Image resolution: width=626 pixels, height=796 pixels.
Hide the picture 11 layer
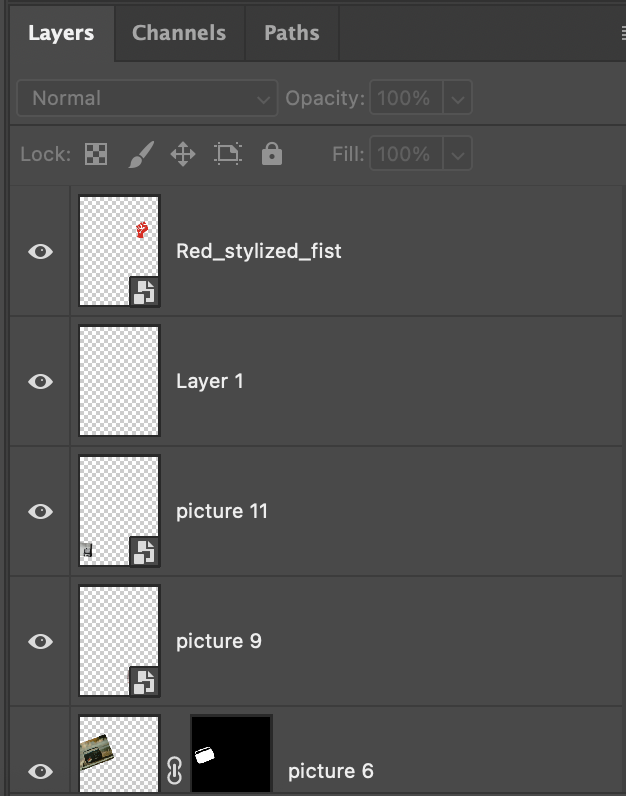(41, 511)
